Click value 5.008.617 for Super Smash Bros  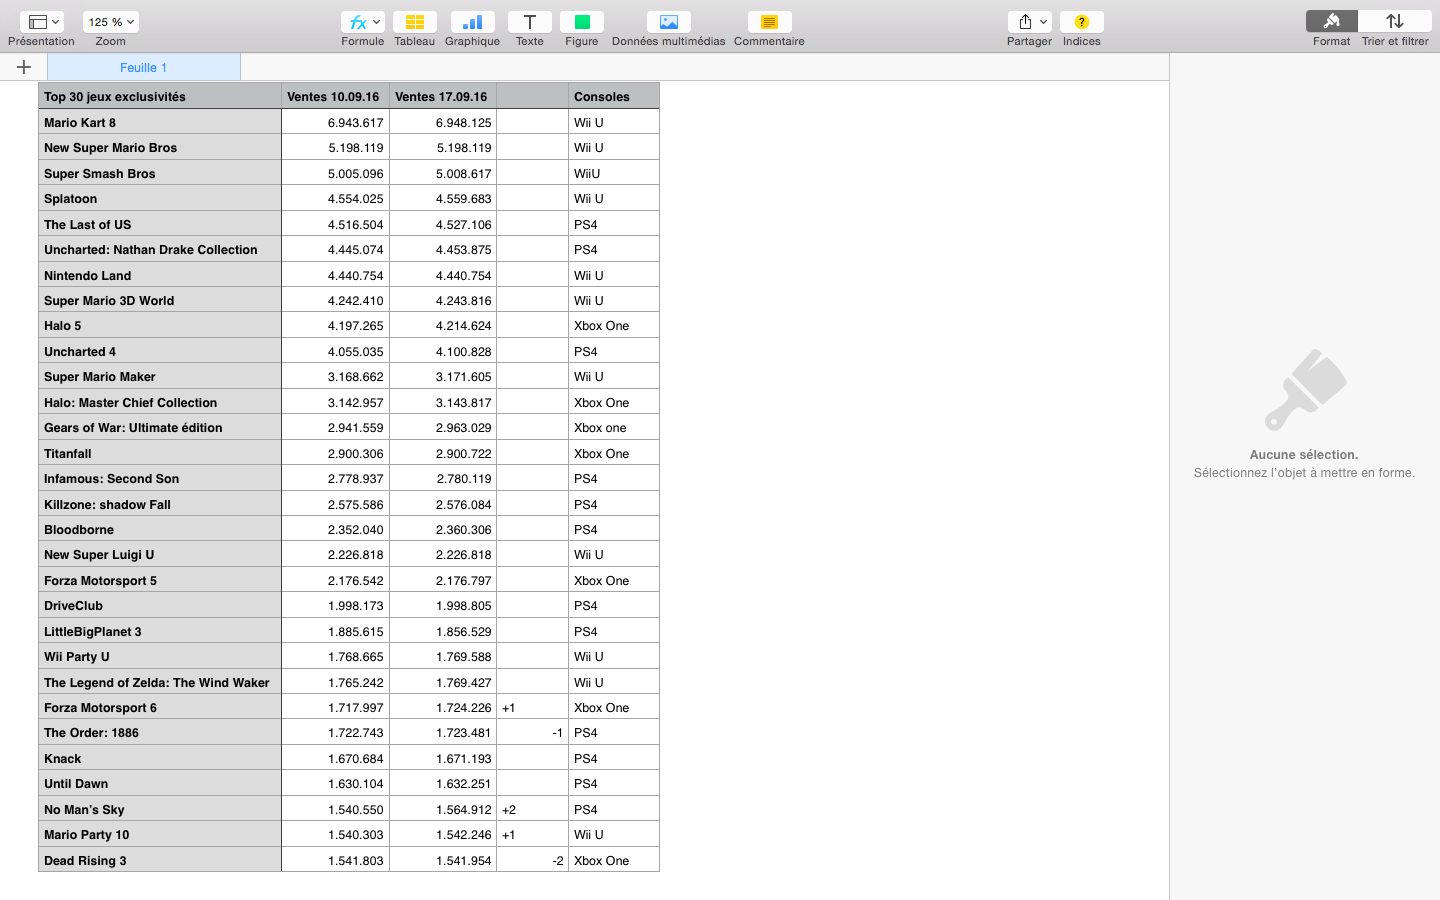443,173
